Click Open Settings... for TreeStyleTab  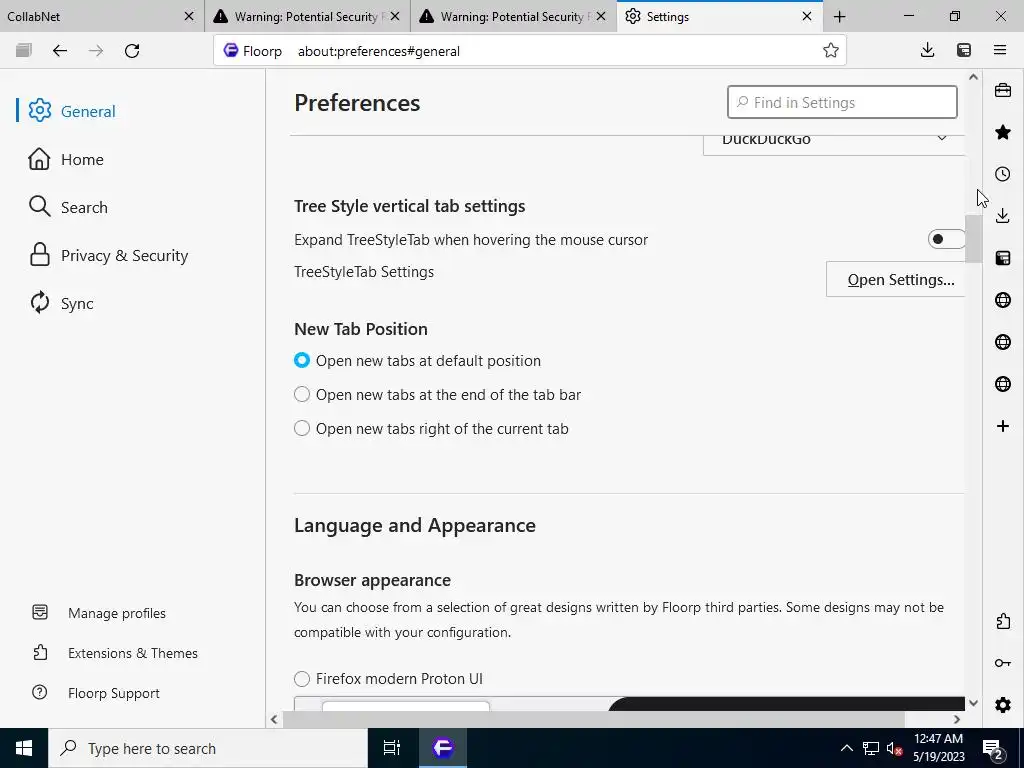coord(895,280)
